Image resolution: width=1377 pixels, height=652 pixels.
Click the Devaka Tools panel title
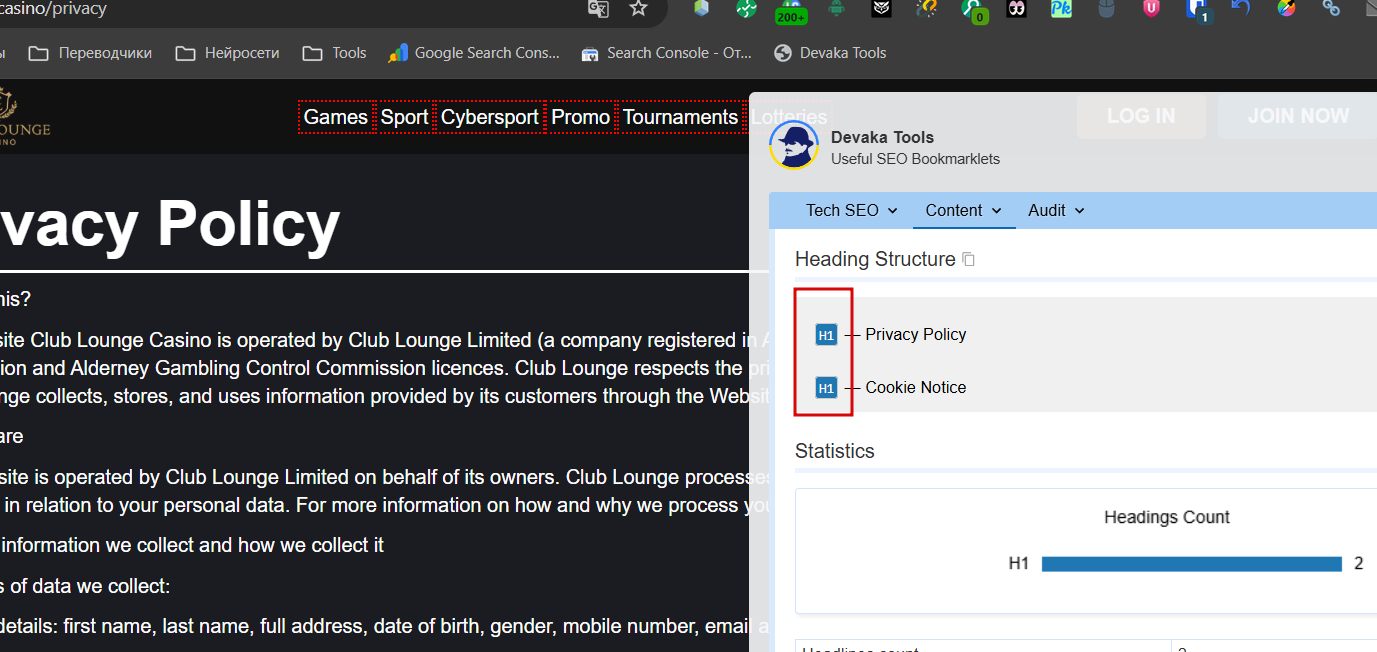pyautogui.click(x=883, y=137)
